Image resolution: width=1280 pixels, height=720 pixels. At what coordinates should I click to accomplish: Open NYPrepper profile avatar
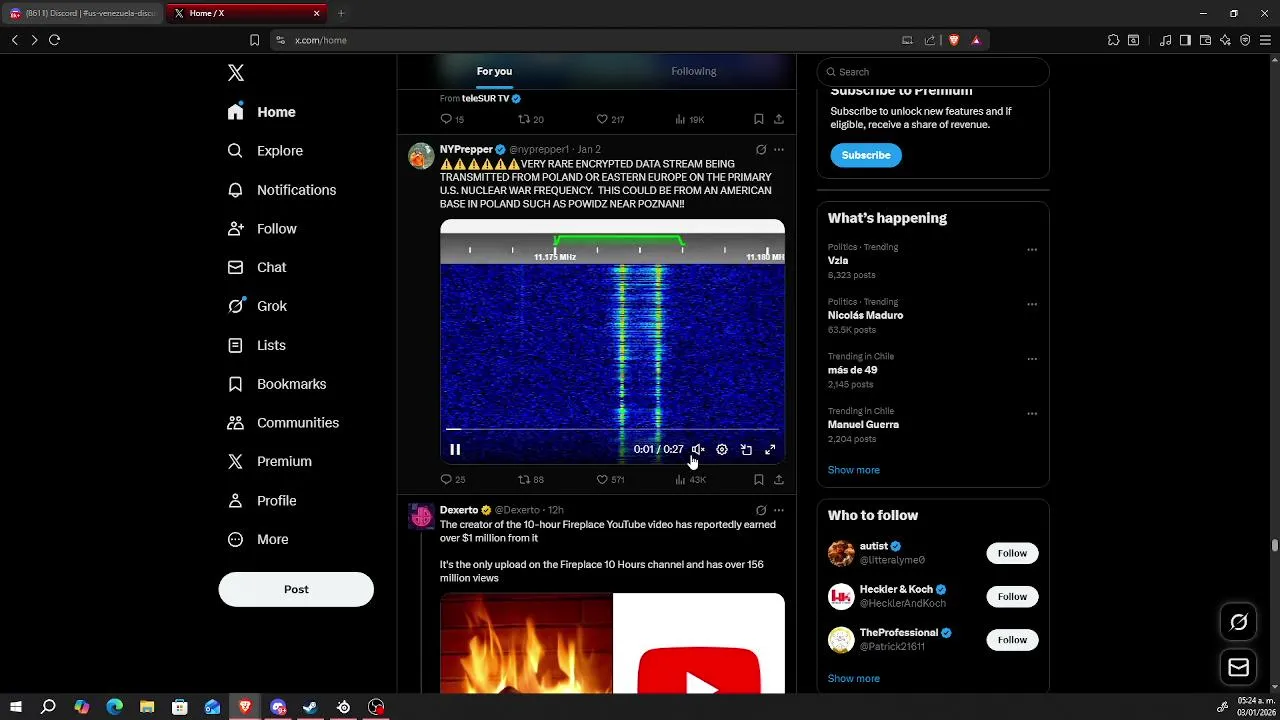[x=421, y=156]
